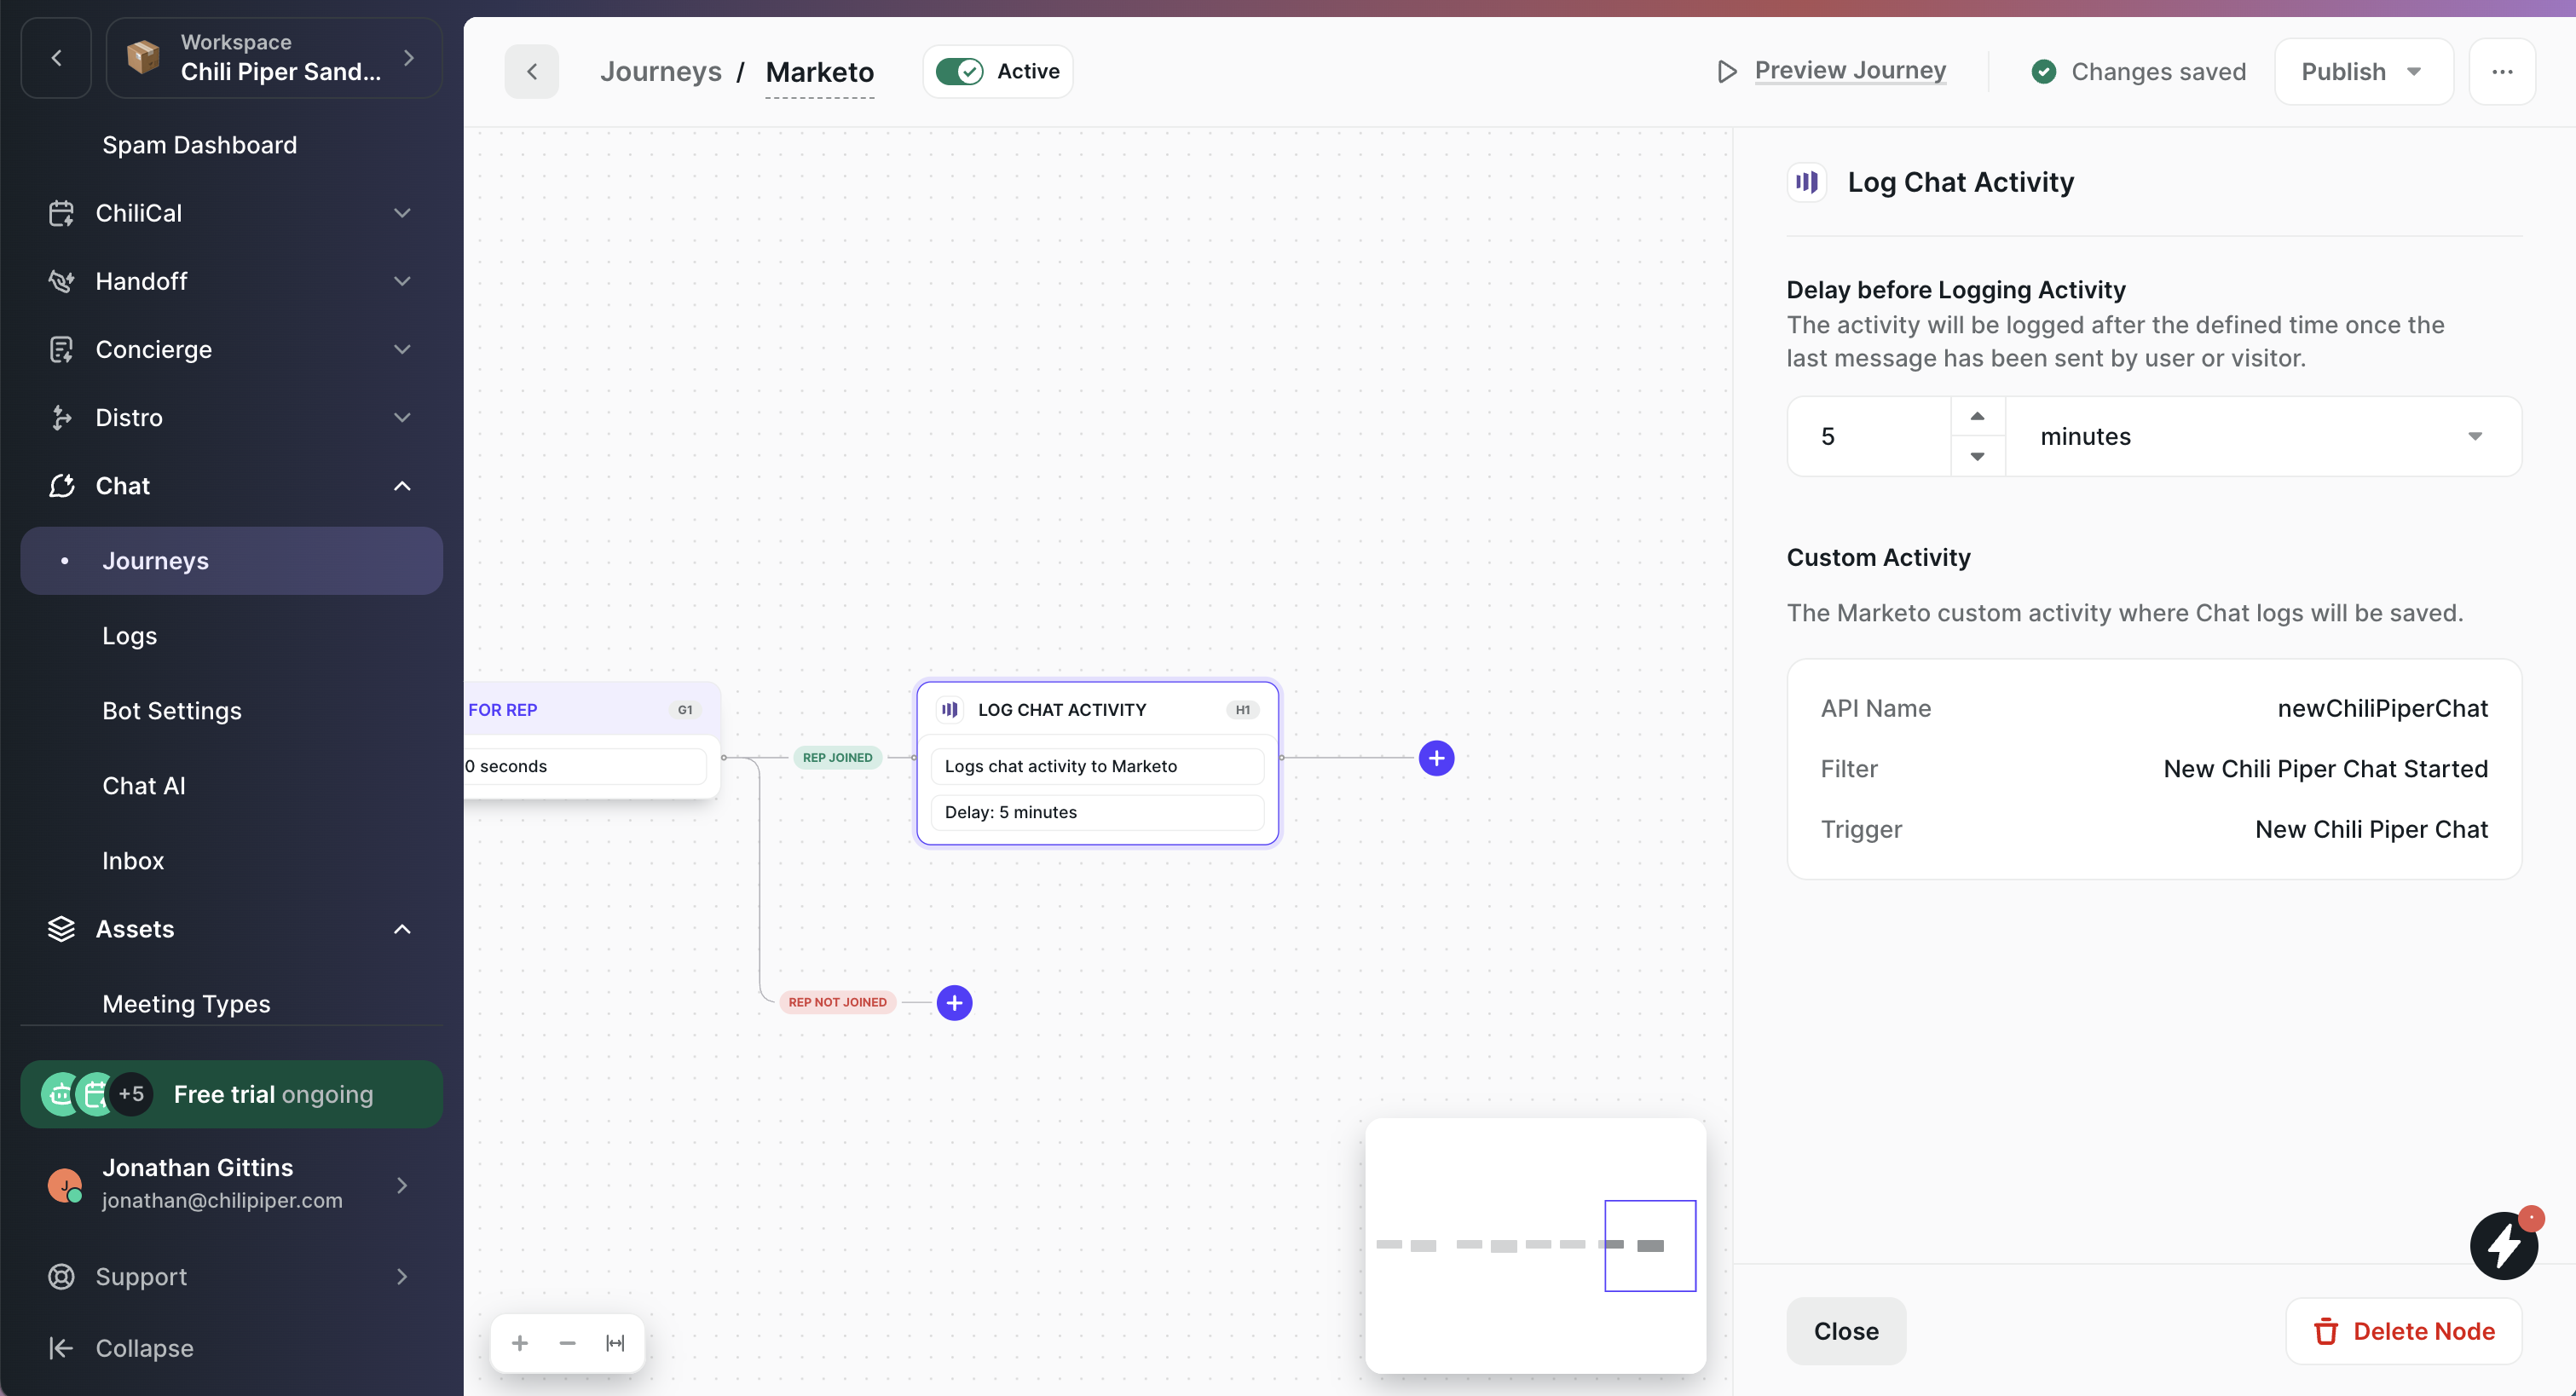Add node after Rep Not Joined branch
The height and width of the screenshot is (1396, 2576).
point(954,1002)
